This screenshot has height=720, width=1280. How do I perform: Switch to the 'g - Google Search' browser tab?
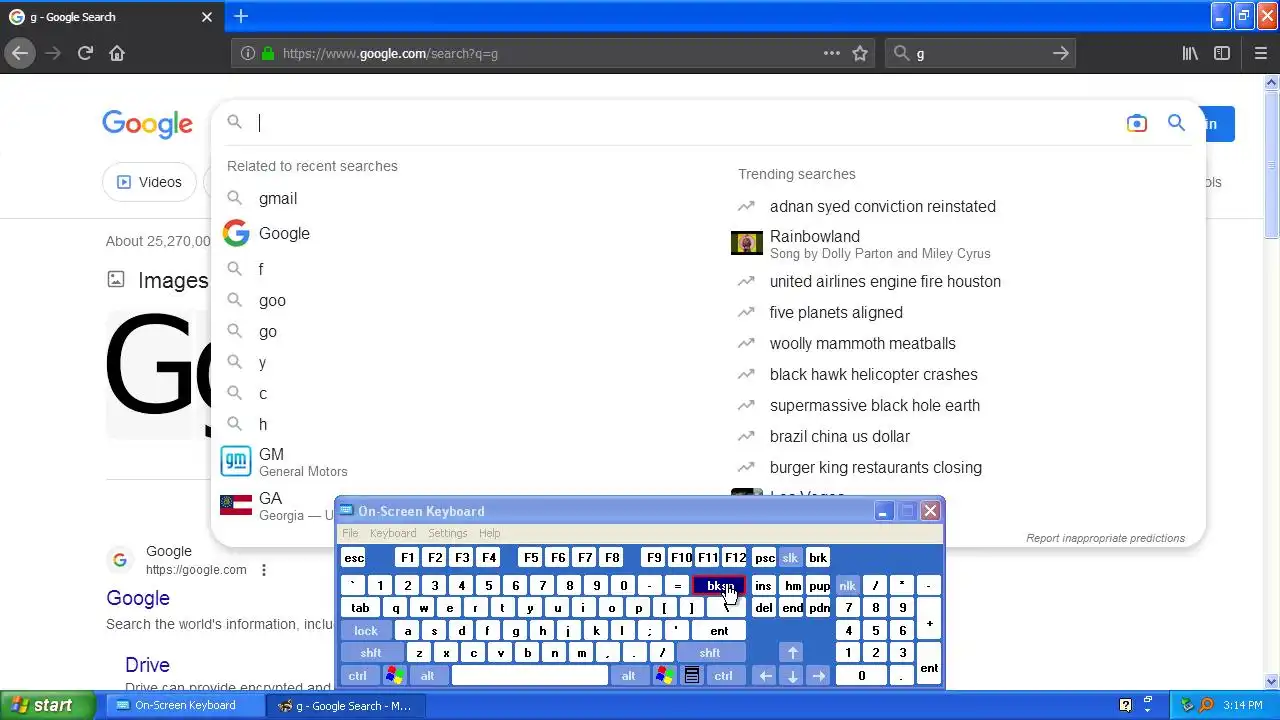pyautogui.click(x=110, y=17)
